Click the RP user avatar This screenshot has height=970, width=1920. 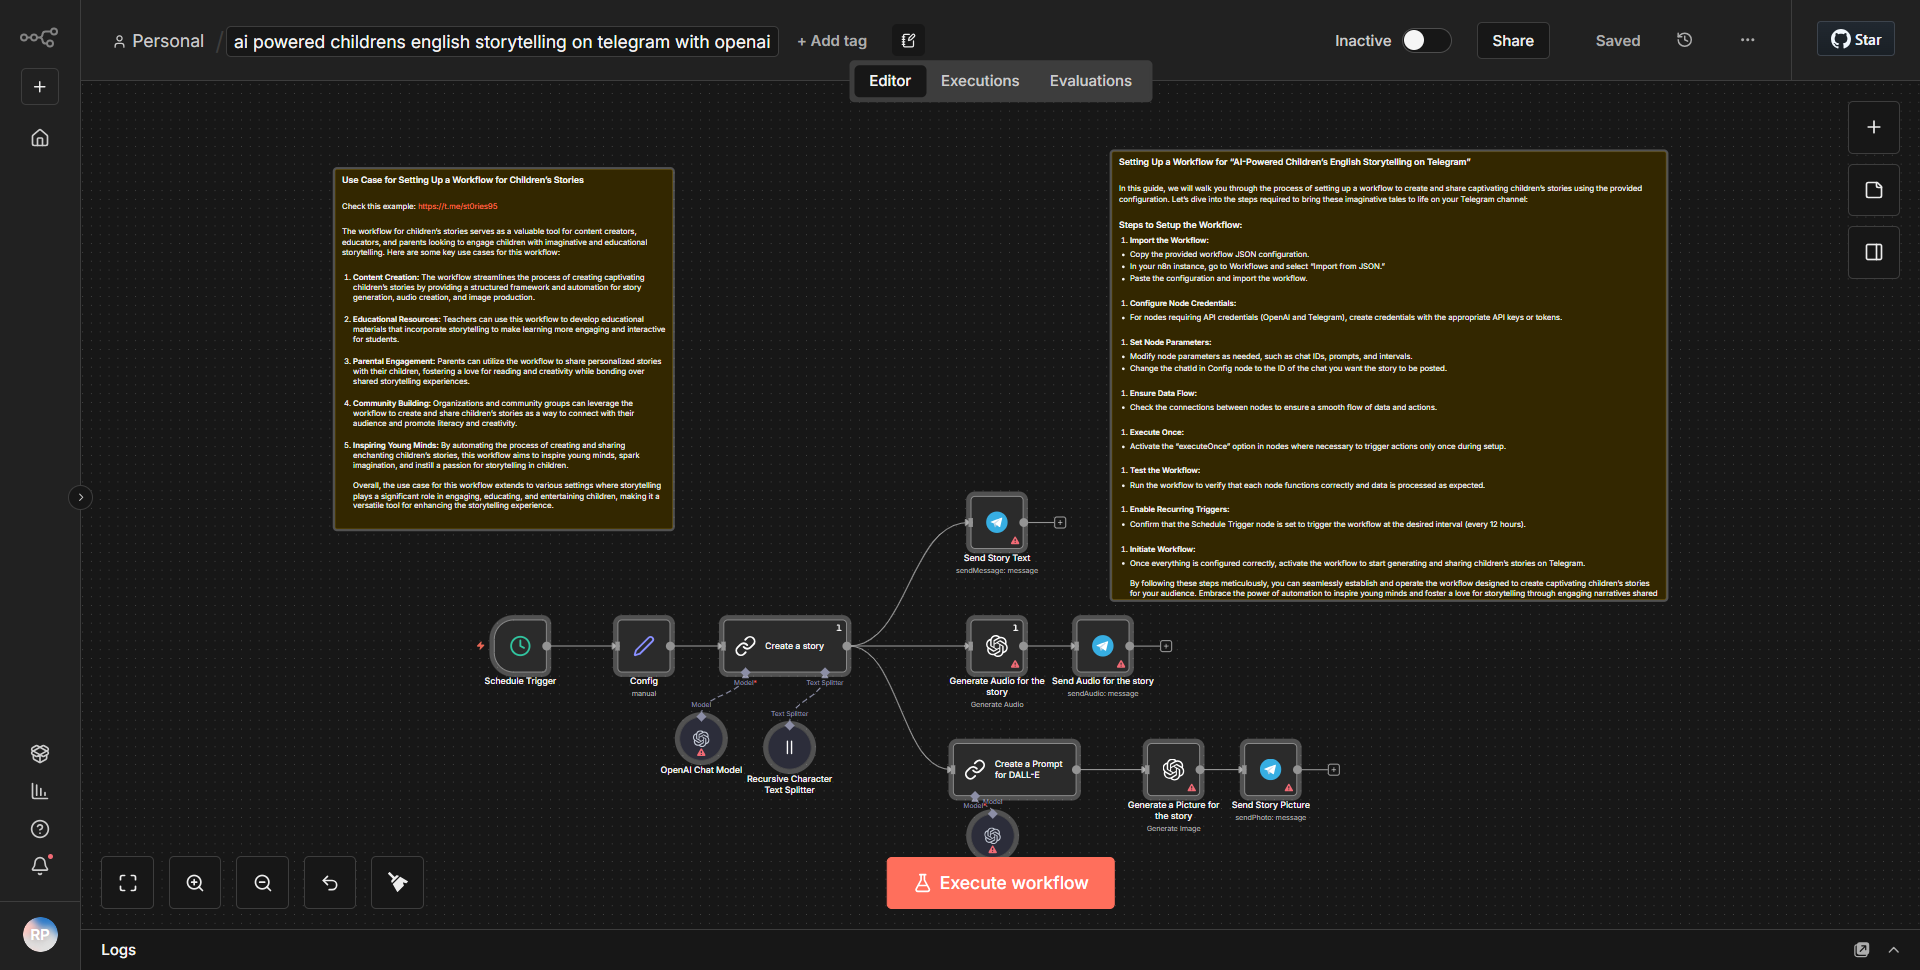40,935
